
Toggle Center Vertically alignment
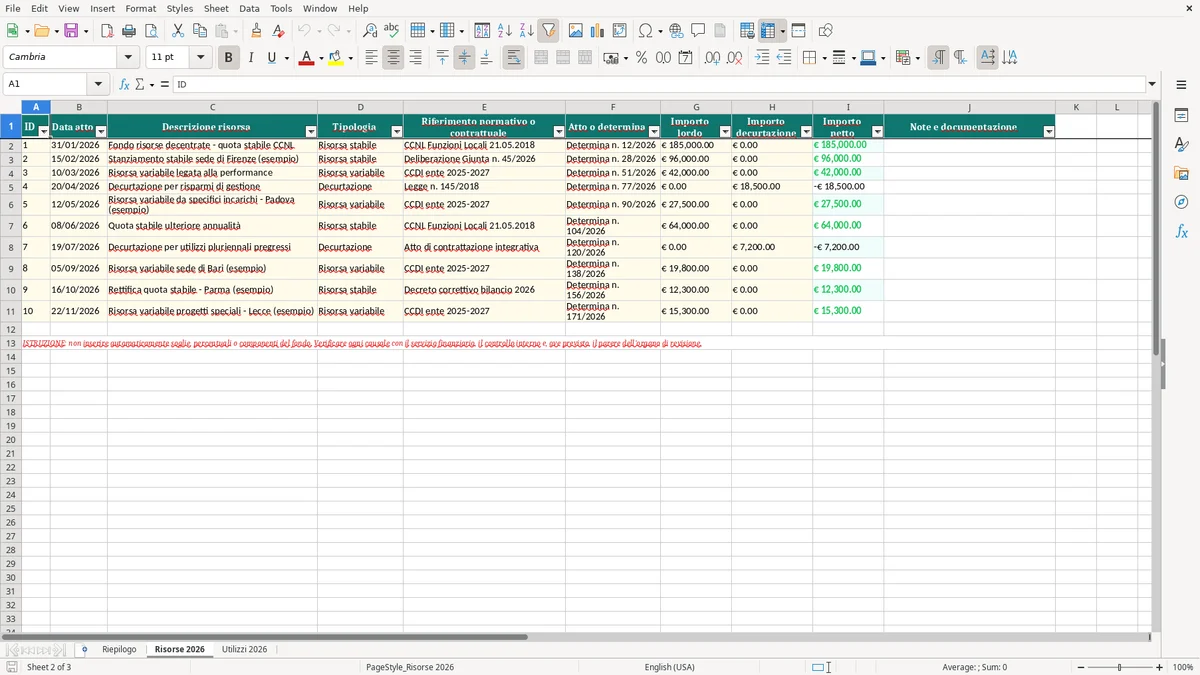464,58
